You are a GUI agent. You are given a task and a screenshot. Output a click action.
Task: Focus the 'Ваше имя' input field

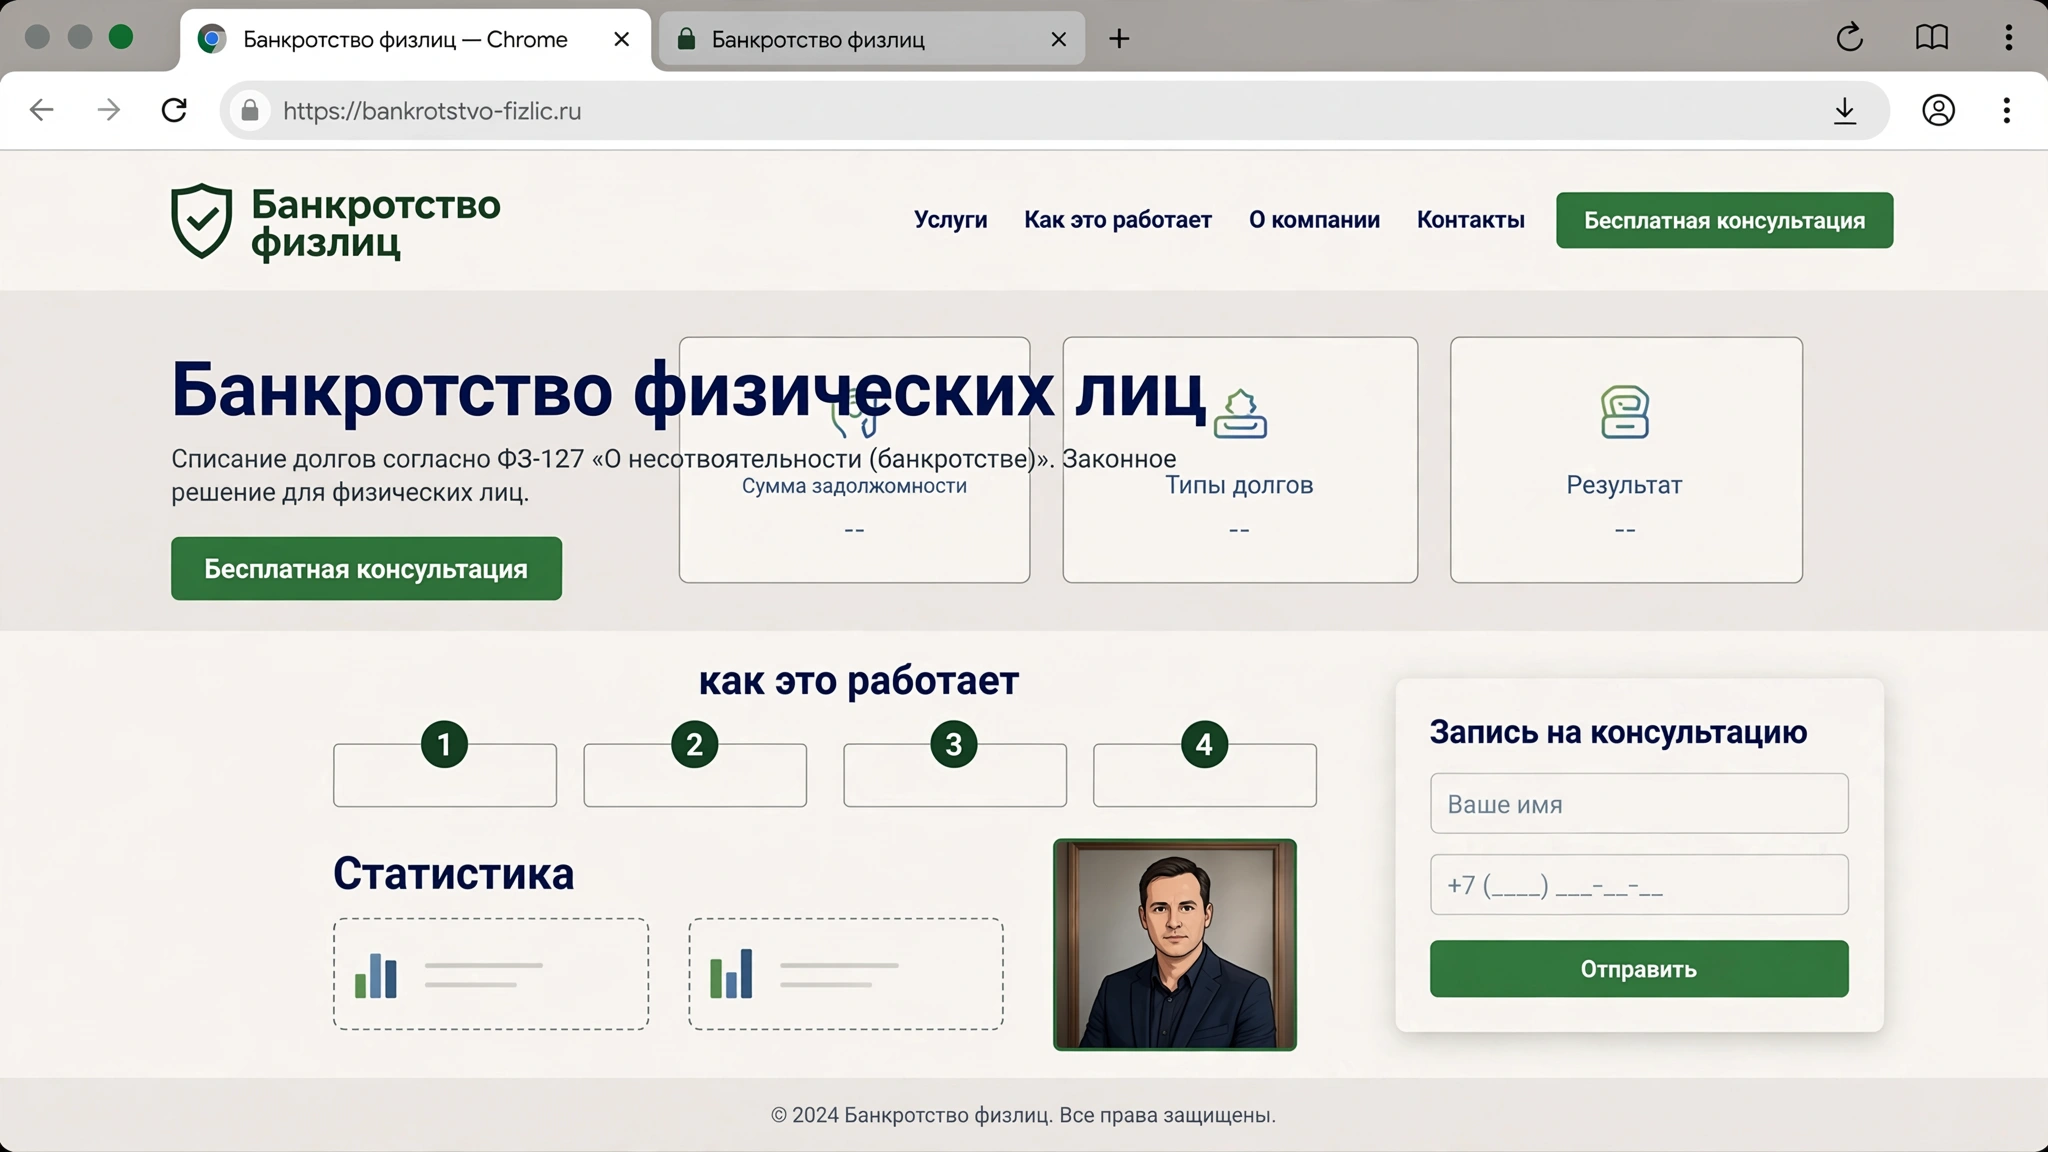1639,803
